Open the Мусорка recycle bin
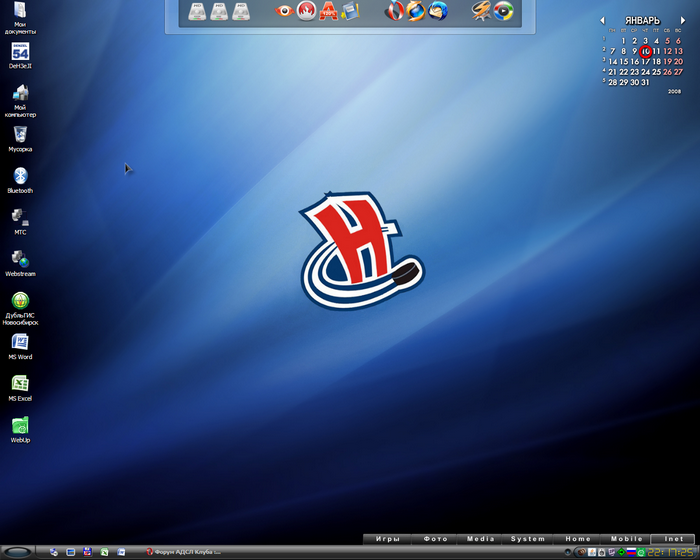Image resolution: width=700 pixels, height=560 pixels. click(20, 139)
